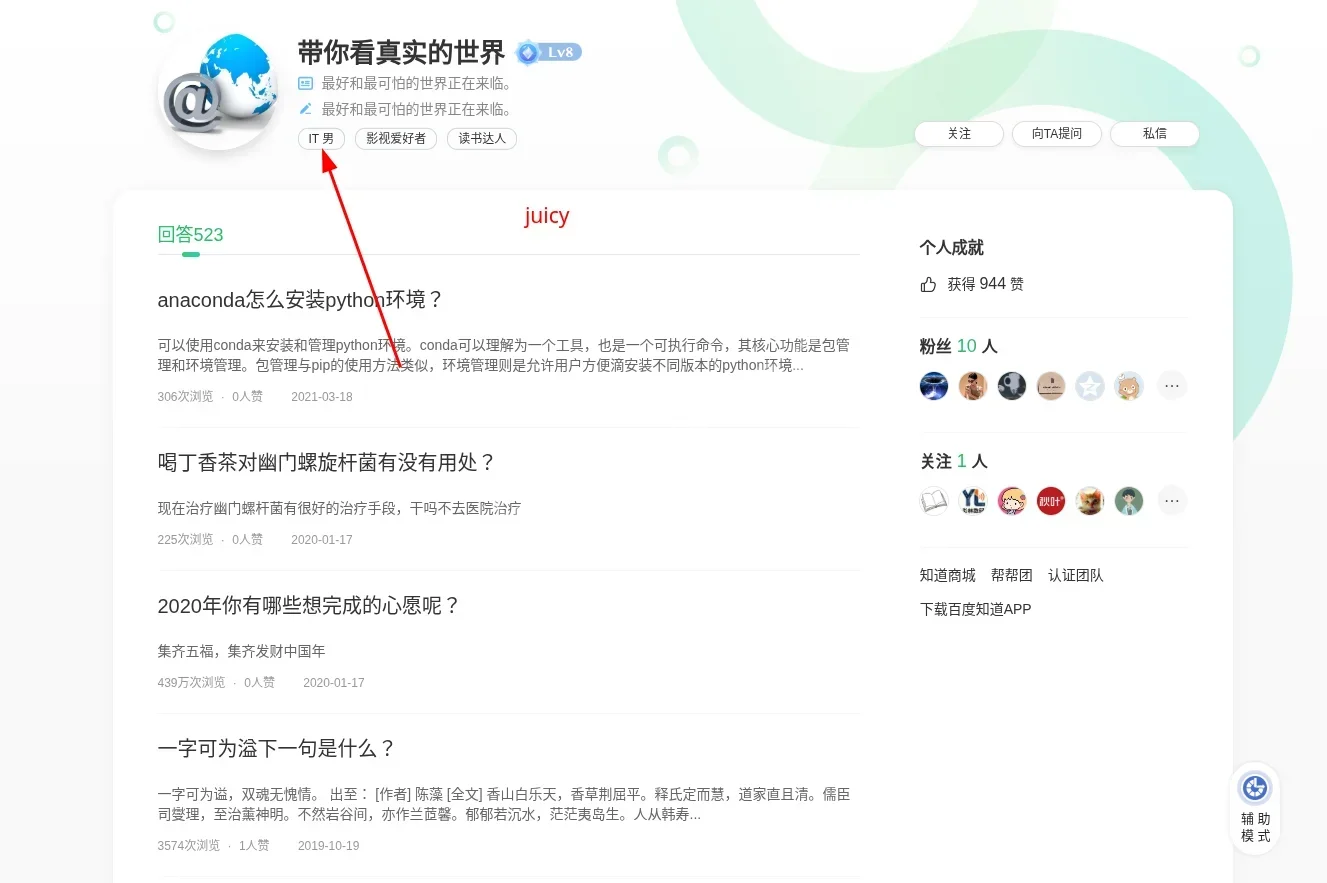Select the 回答523 tab
The image size is (1327, 883).
pyautogui.click(x=190, y=235)
